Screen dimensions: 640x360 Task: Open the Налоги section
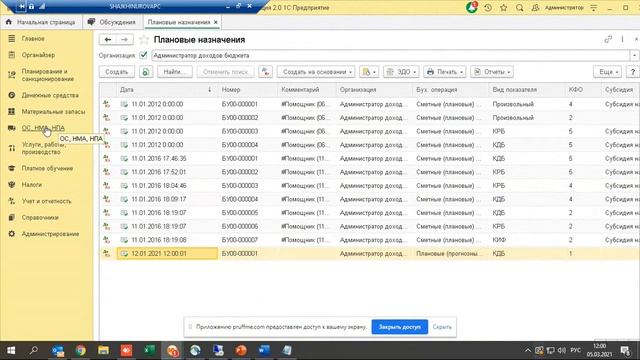point(31,184)
